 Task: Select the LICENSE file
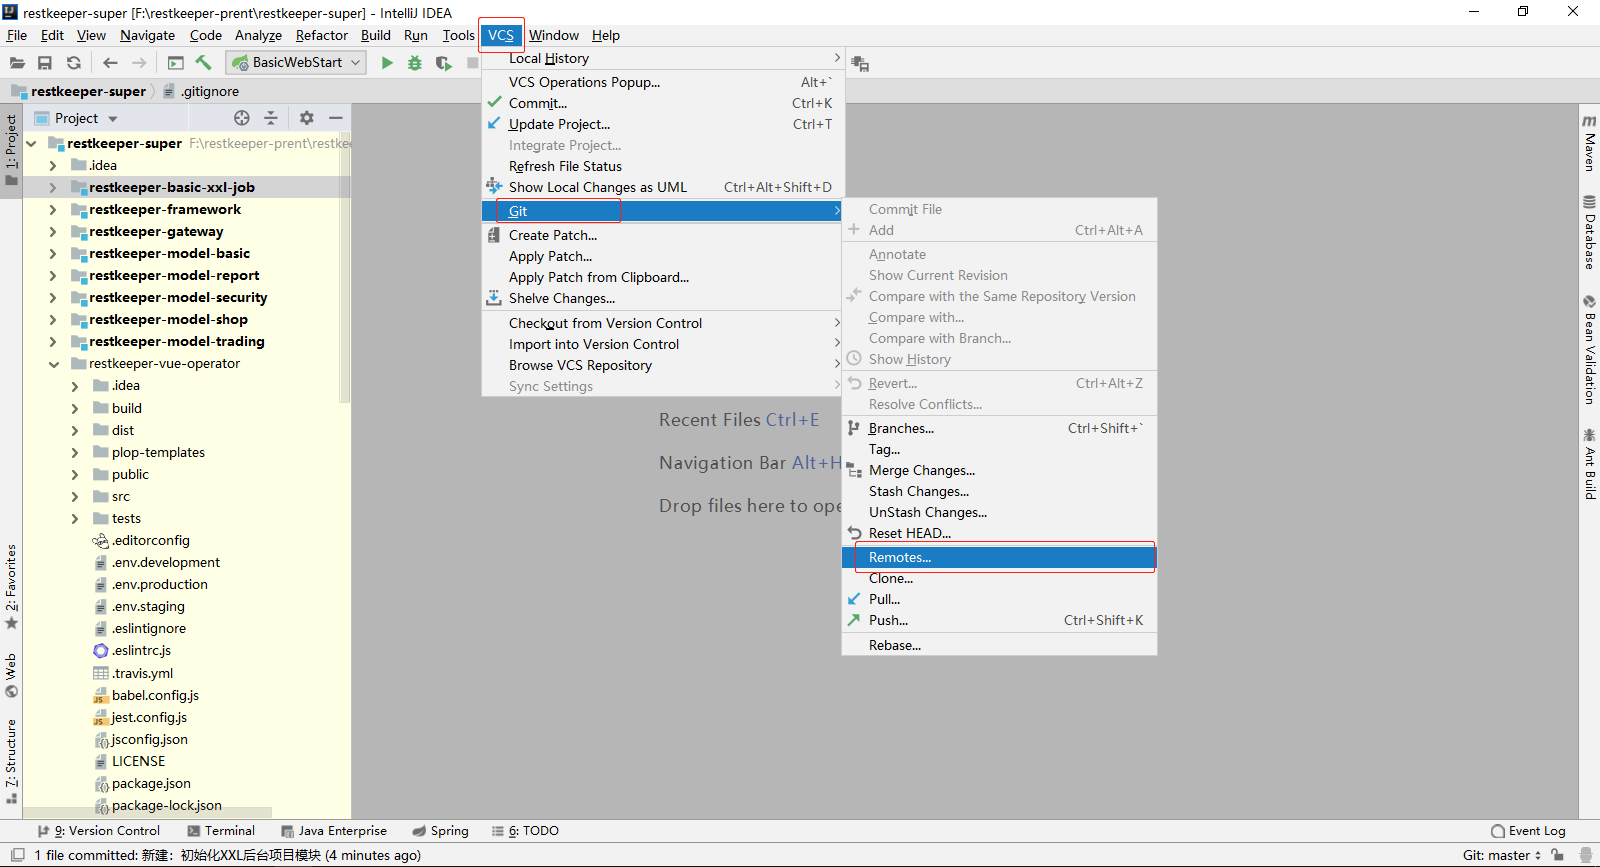138,762
